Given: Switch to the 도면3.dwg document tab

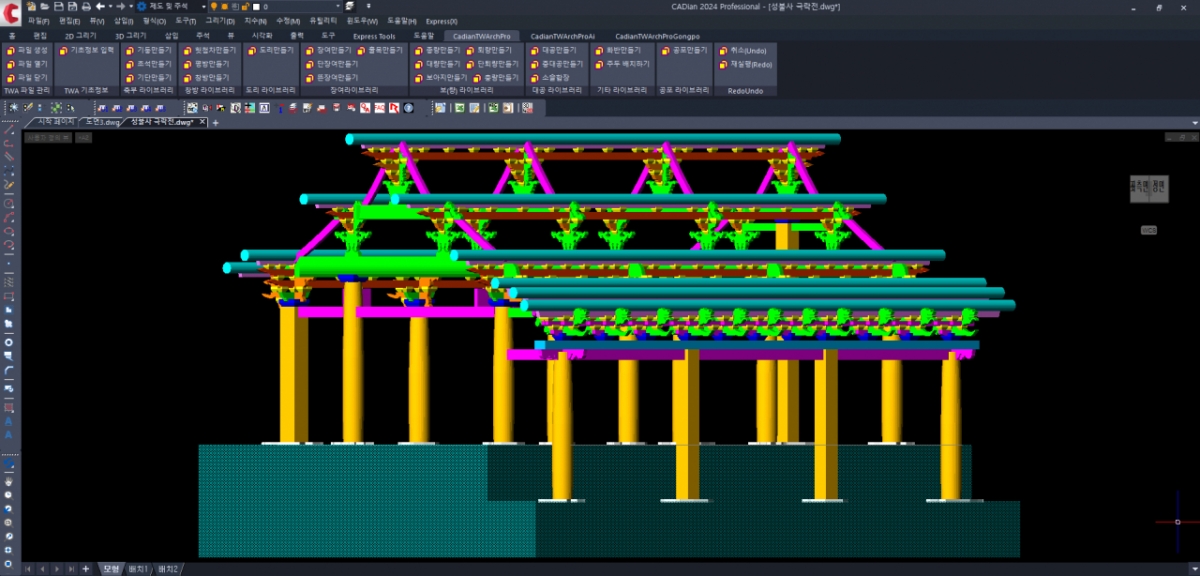Looking at the screenshot, I should point(103,122).
